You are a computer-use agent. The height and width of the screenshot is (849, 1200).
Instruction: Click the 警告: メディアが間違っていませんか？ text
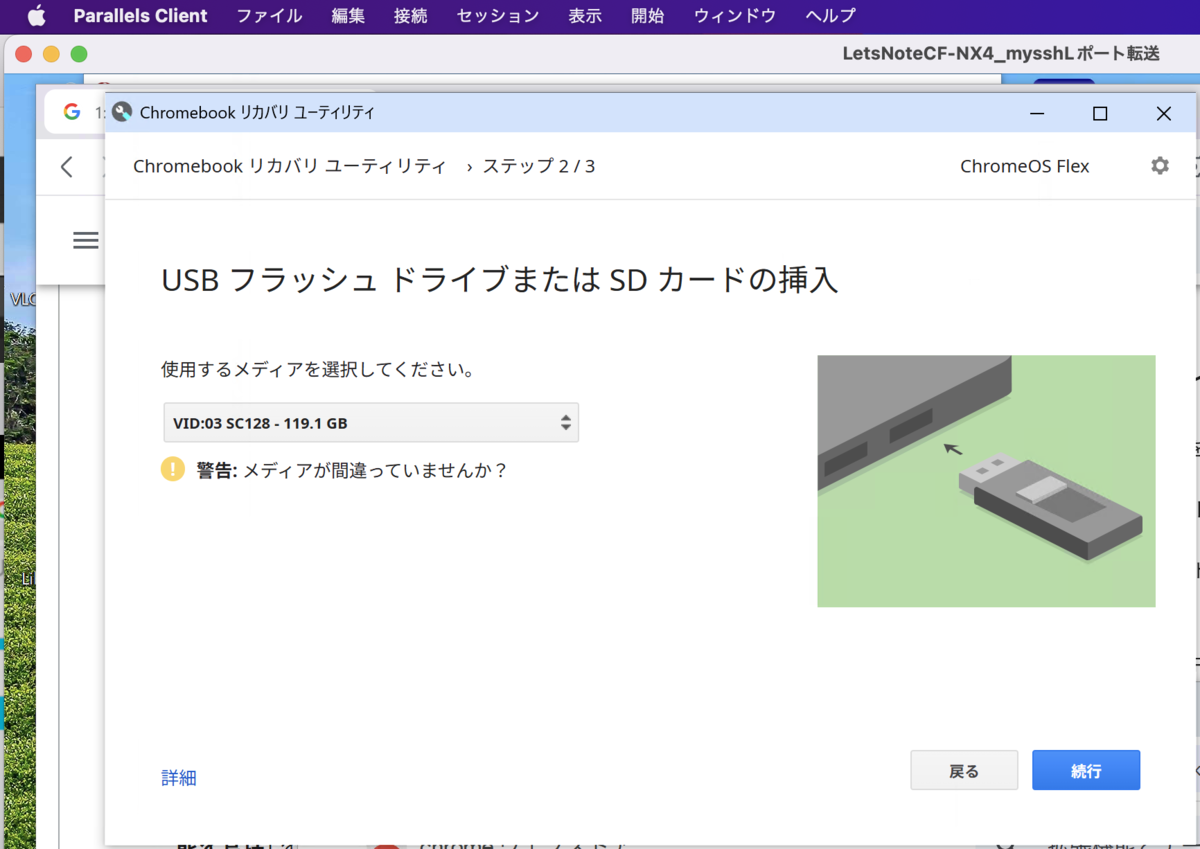click(352, 470)
